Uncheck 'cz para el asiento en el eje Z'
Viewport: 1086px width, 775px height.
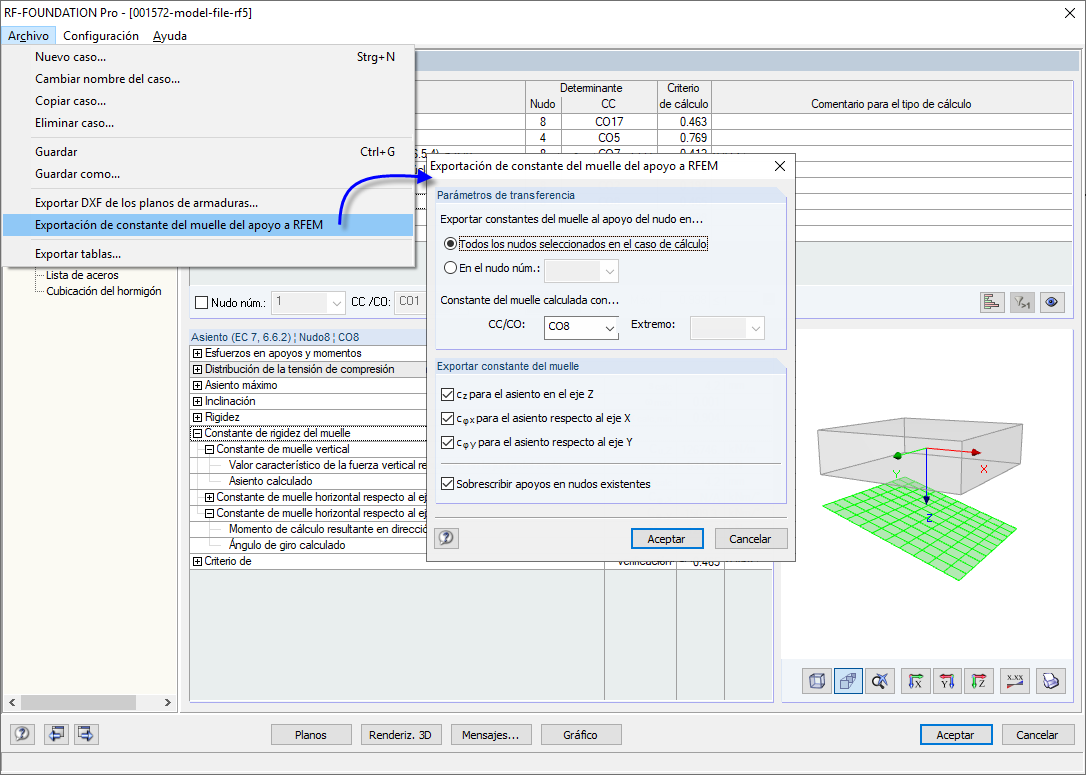448,394
